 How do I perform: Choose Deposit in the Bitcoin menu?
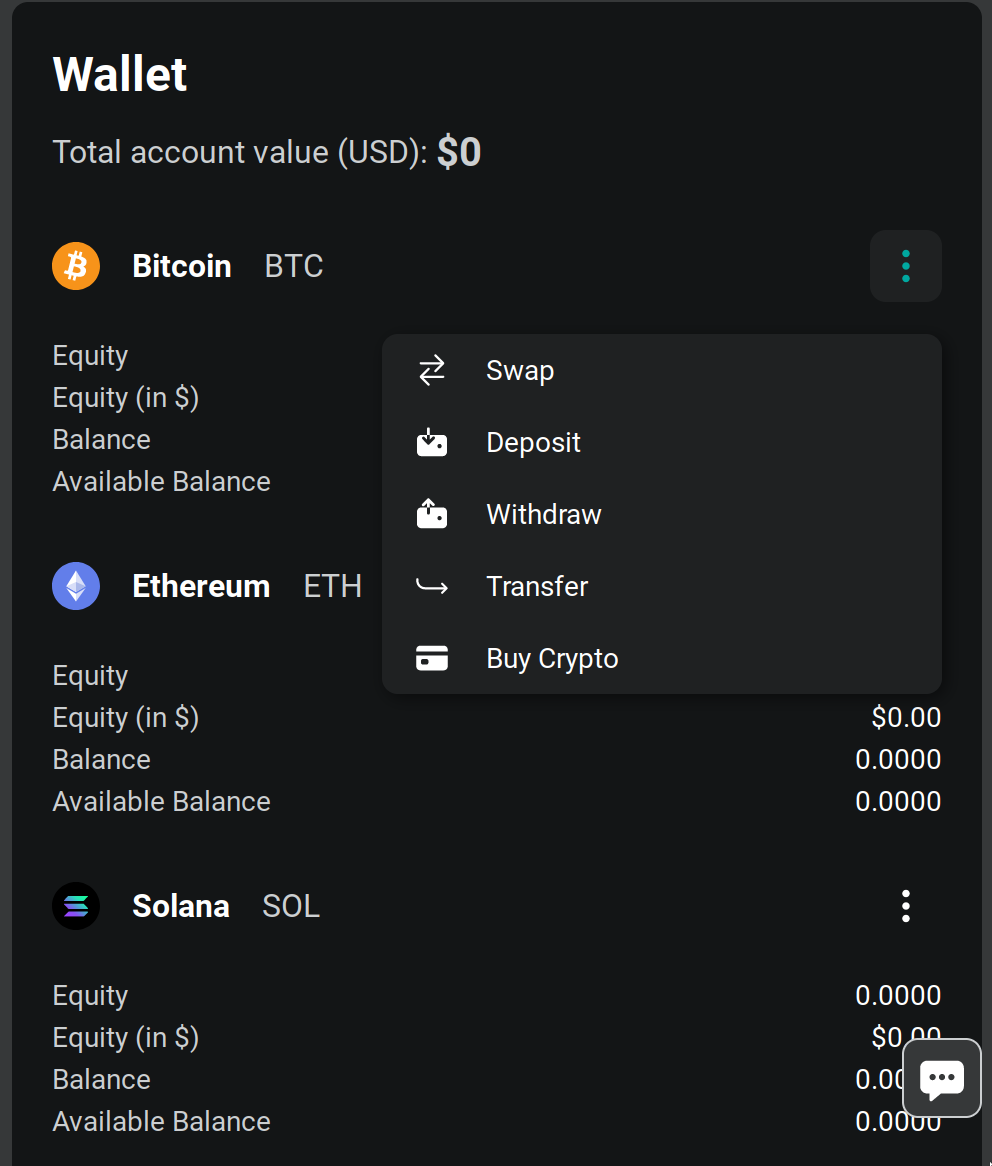(533, 443)
